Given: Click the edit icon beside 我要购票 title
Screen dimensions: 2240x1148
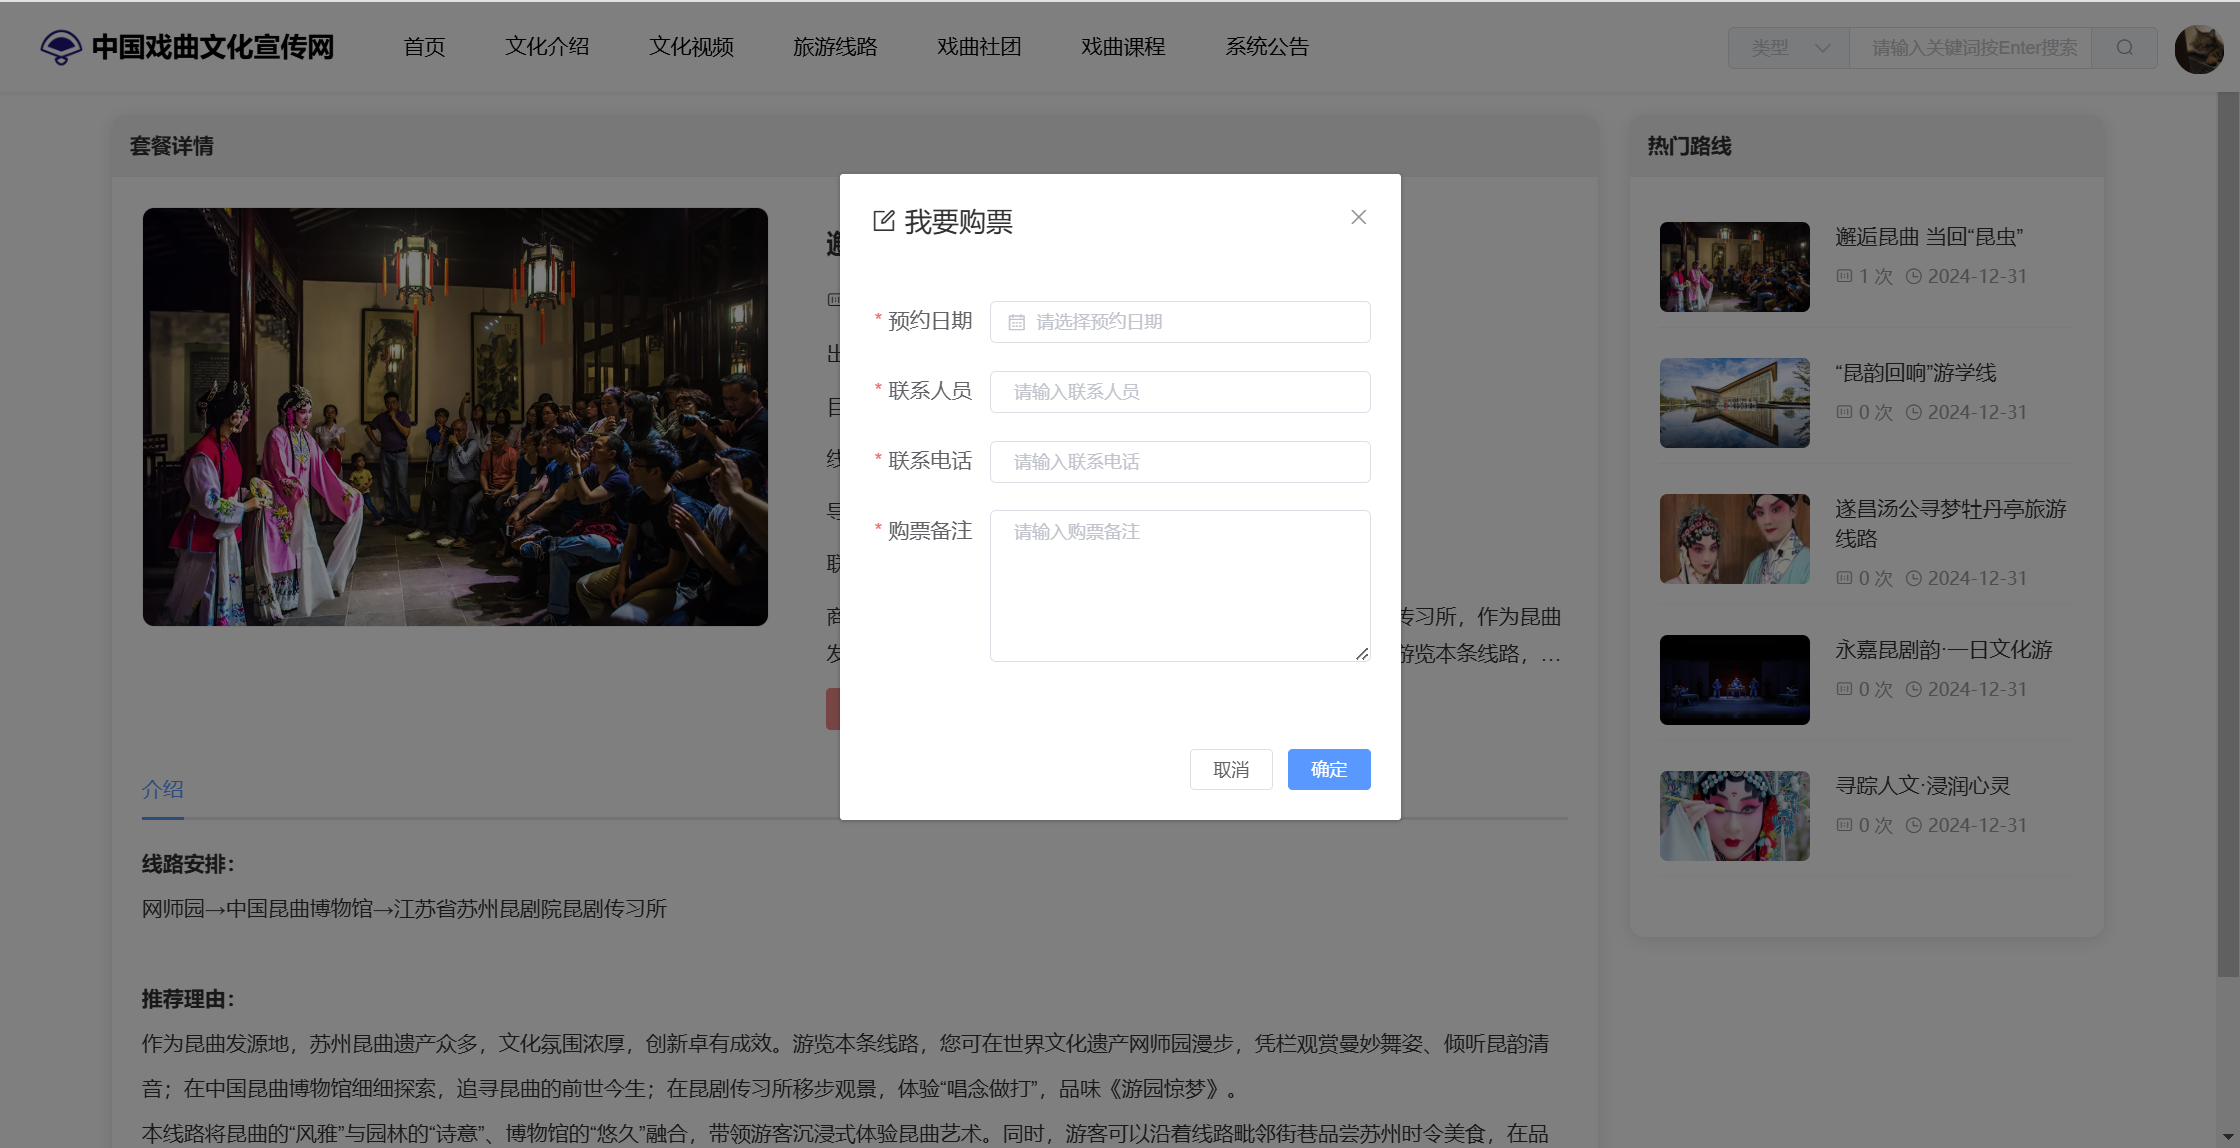Looking at the screenshot, I should [x=883, y=221].
